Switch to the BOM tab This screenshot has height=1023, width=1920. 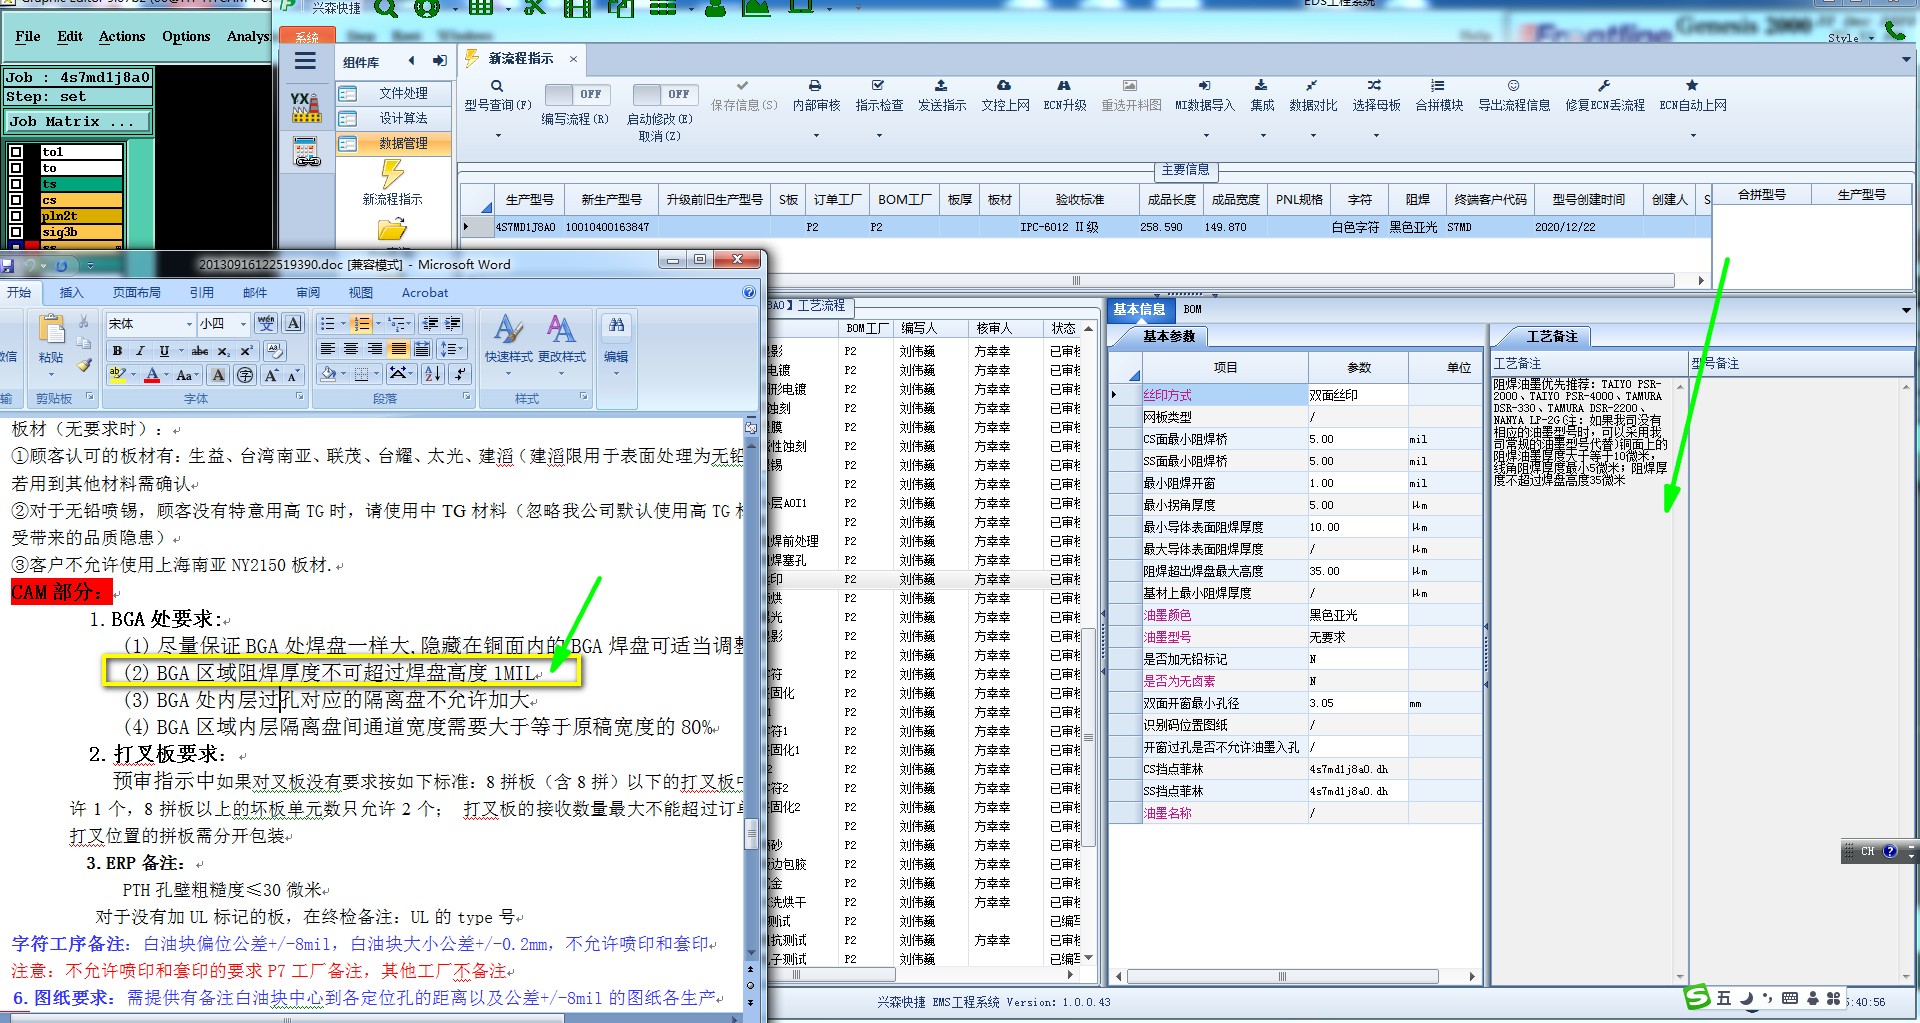pos(1192,309)
